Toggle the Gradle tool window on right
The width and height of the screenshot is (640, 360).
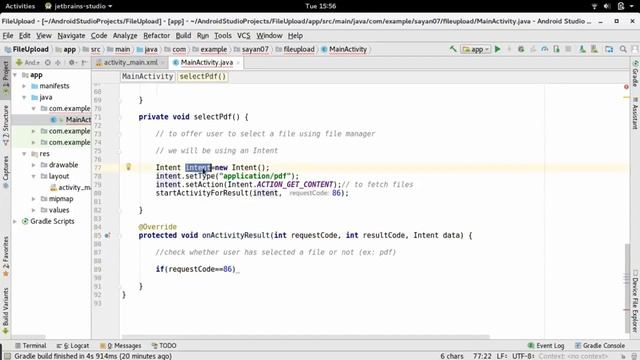(635, 74)
